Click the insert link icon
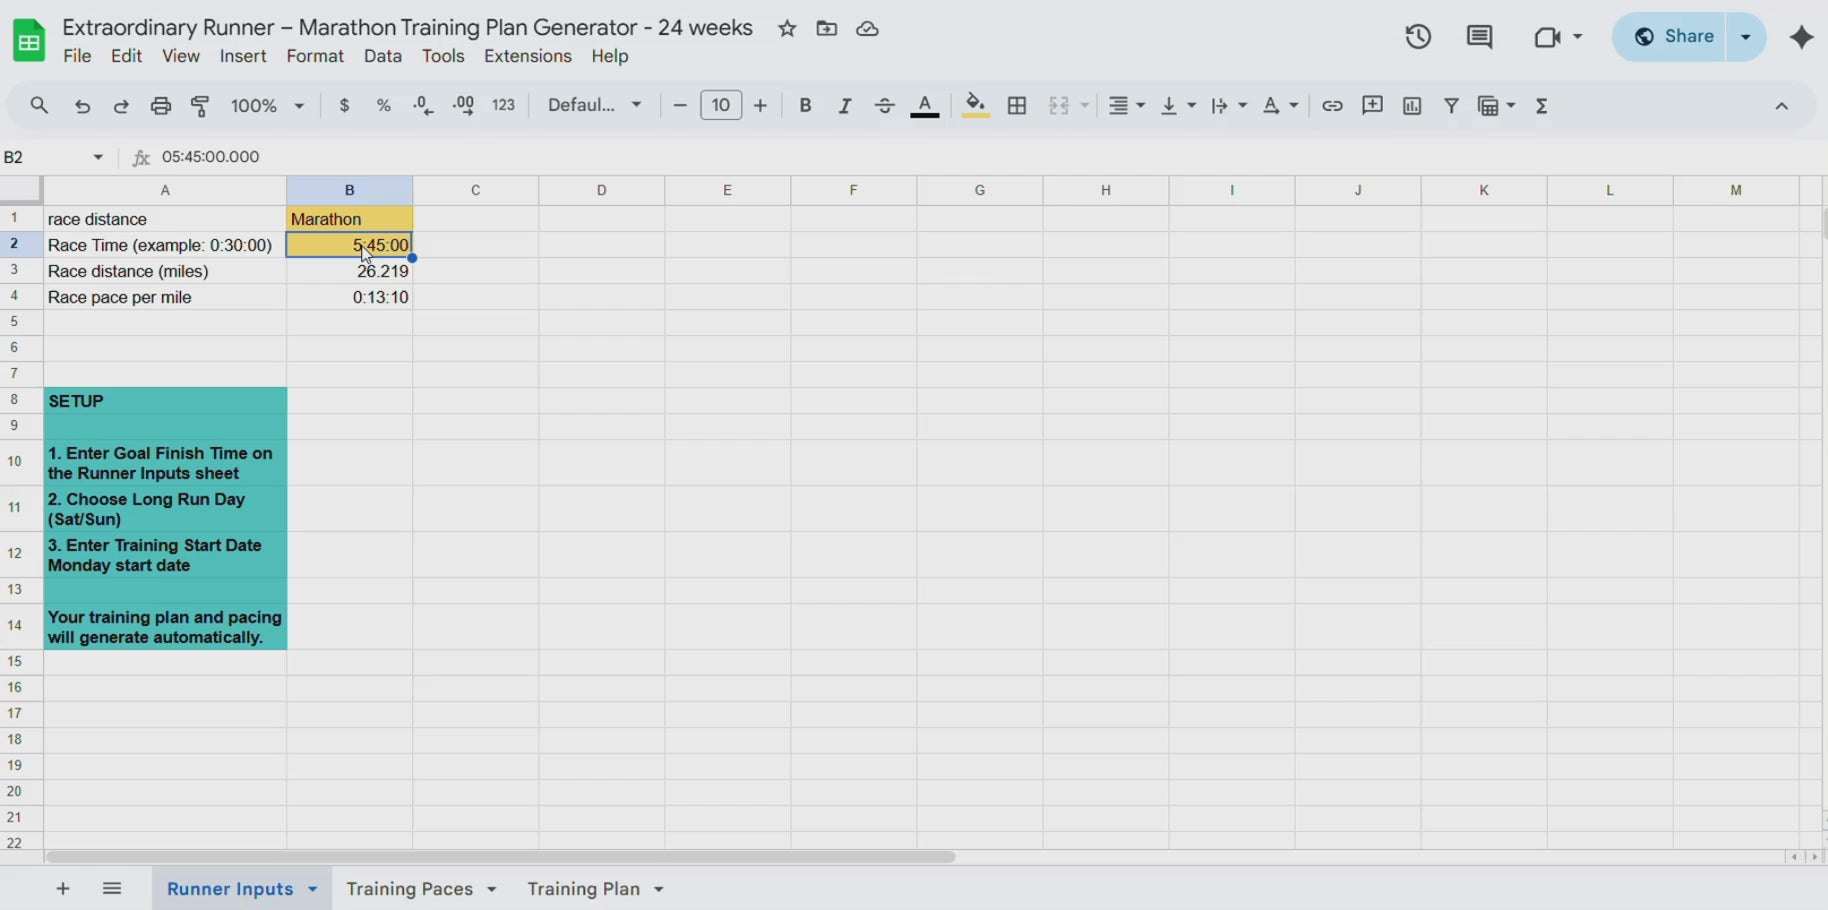This screenshot has height=910, width=1828. (x=1332, y=106)
